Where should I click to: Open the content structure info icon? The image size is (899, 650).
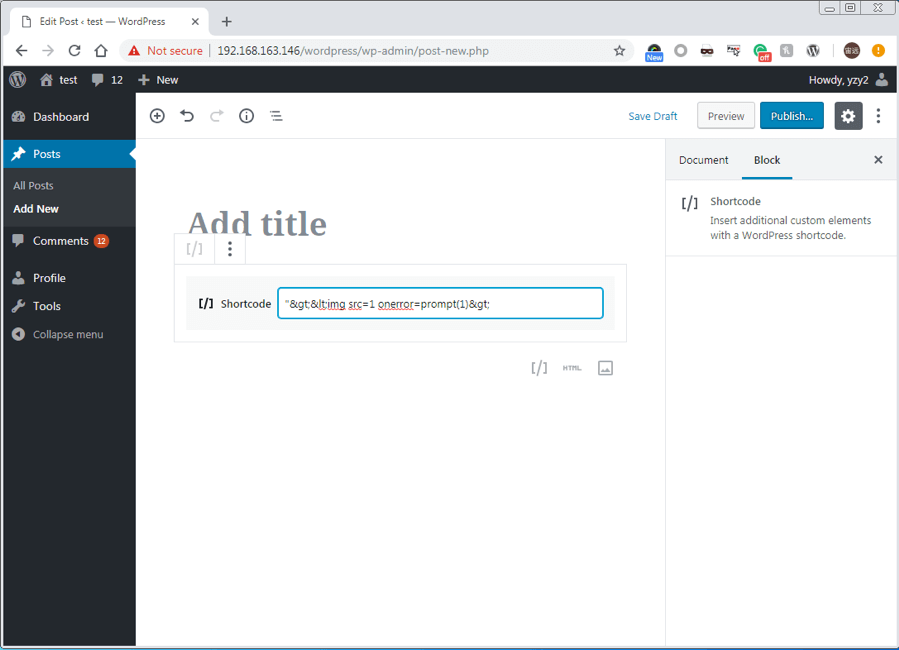pyautogui.click(x=246, y=116)
